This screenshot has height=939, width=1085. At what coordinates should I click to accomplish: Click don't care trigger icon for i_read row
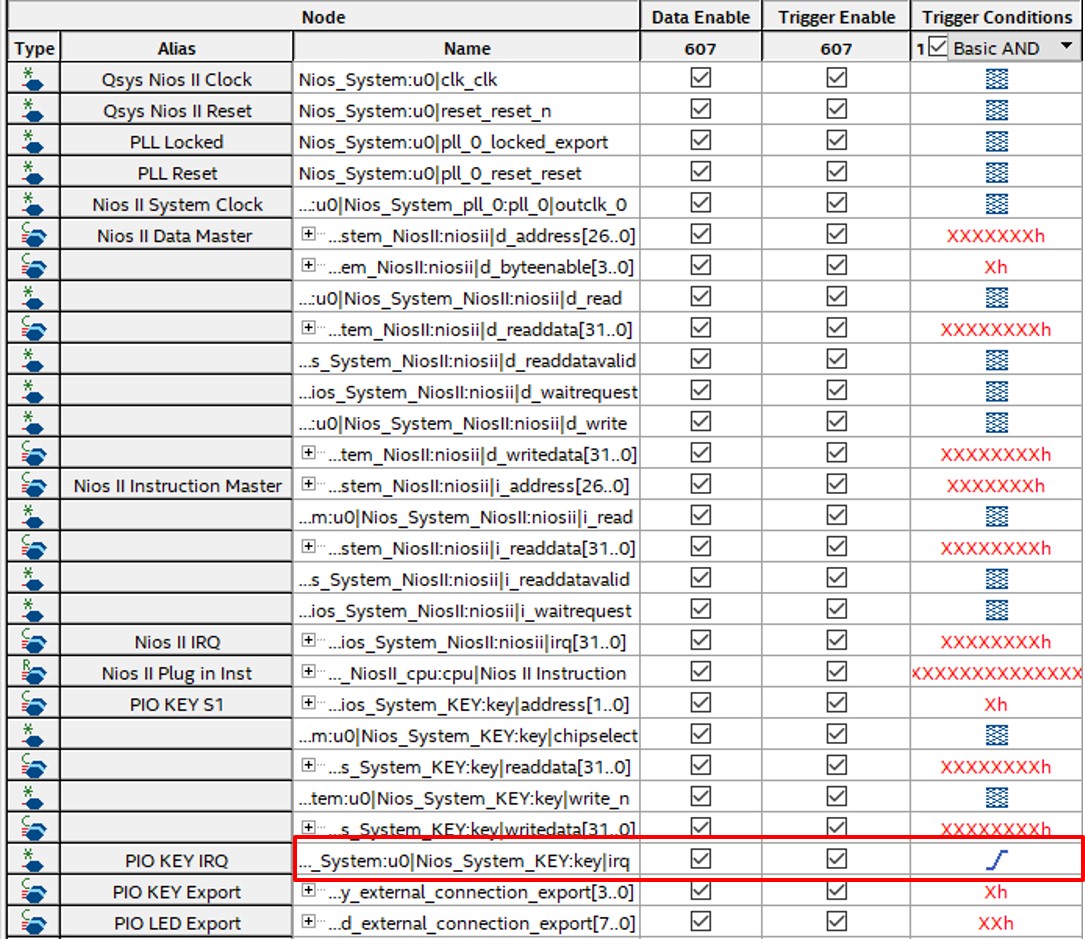[996, 516]
